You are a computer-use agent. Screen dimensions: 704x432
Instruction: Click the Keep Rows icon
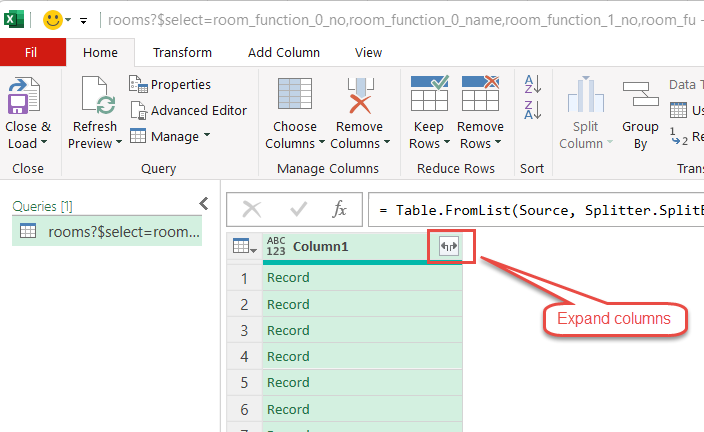point(429,97)
